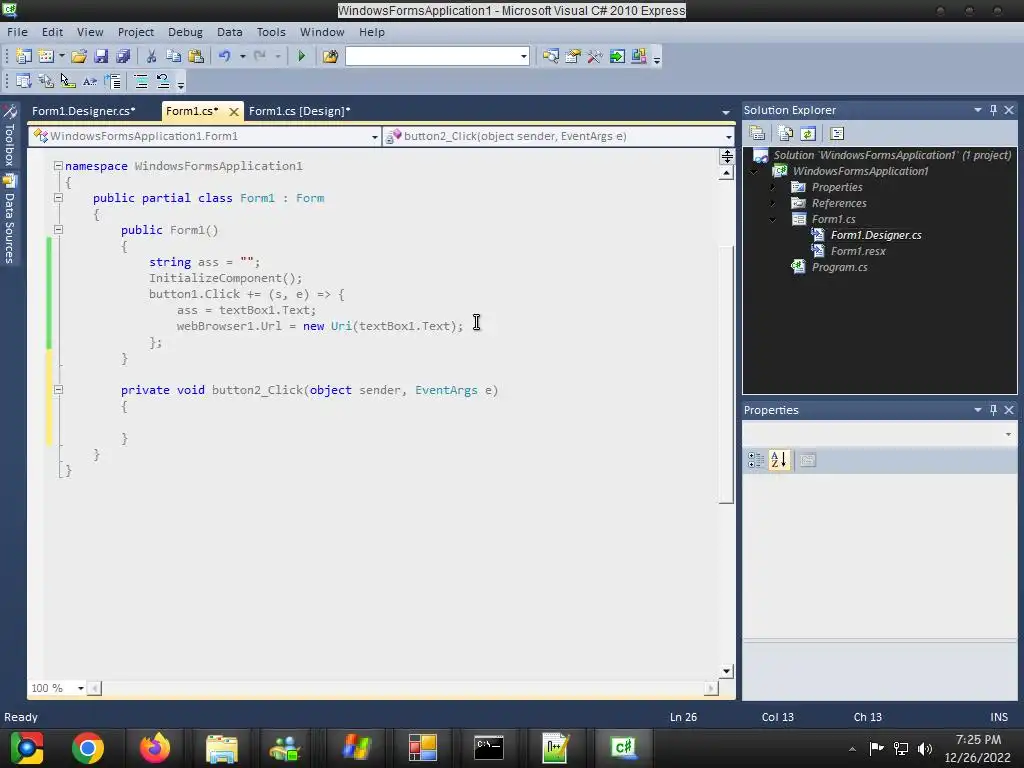Screen dimensions: 1024x768
Task: Collapse the Form1 class outlining block
Action: pos(58,198)
